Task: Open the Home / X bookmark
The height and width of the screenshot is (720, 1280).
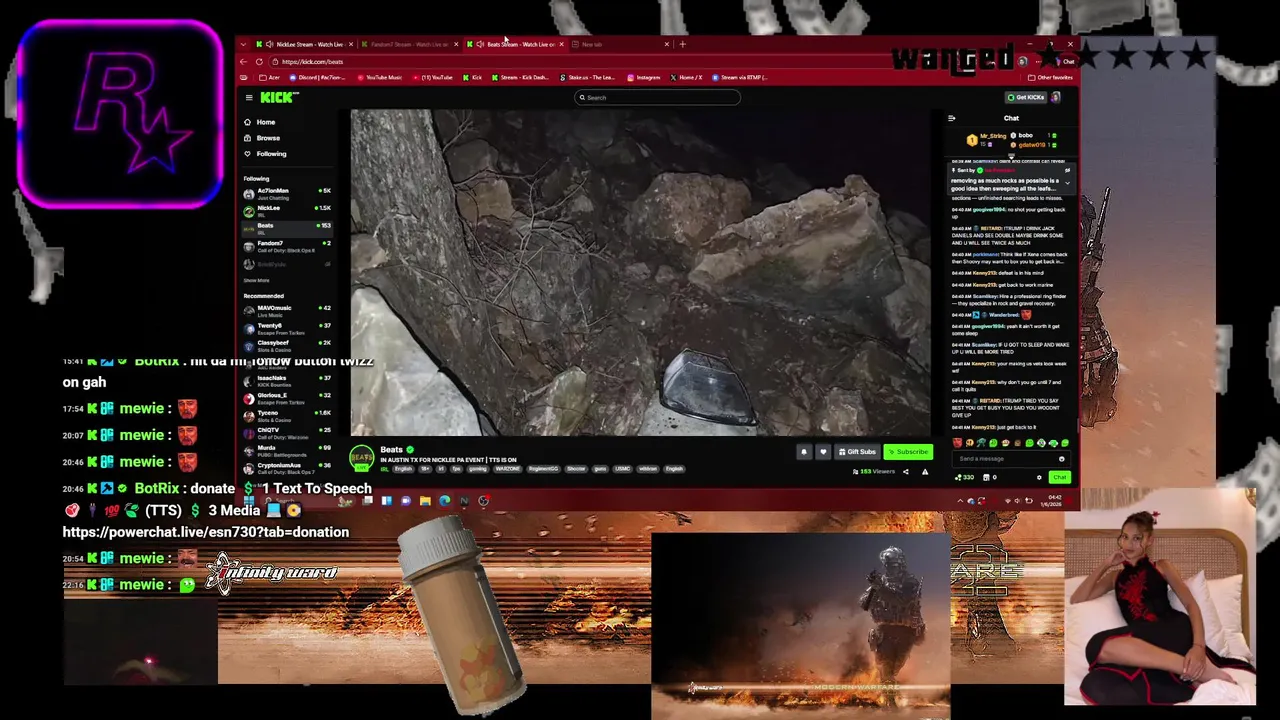Action: click(x=687, y=77)
